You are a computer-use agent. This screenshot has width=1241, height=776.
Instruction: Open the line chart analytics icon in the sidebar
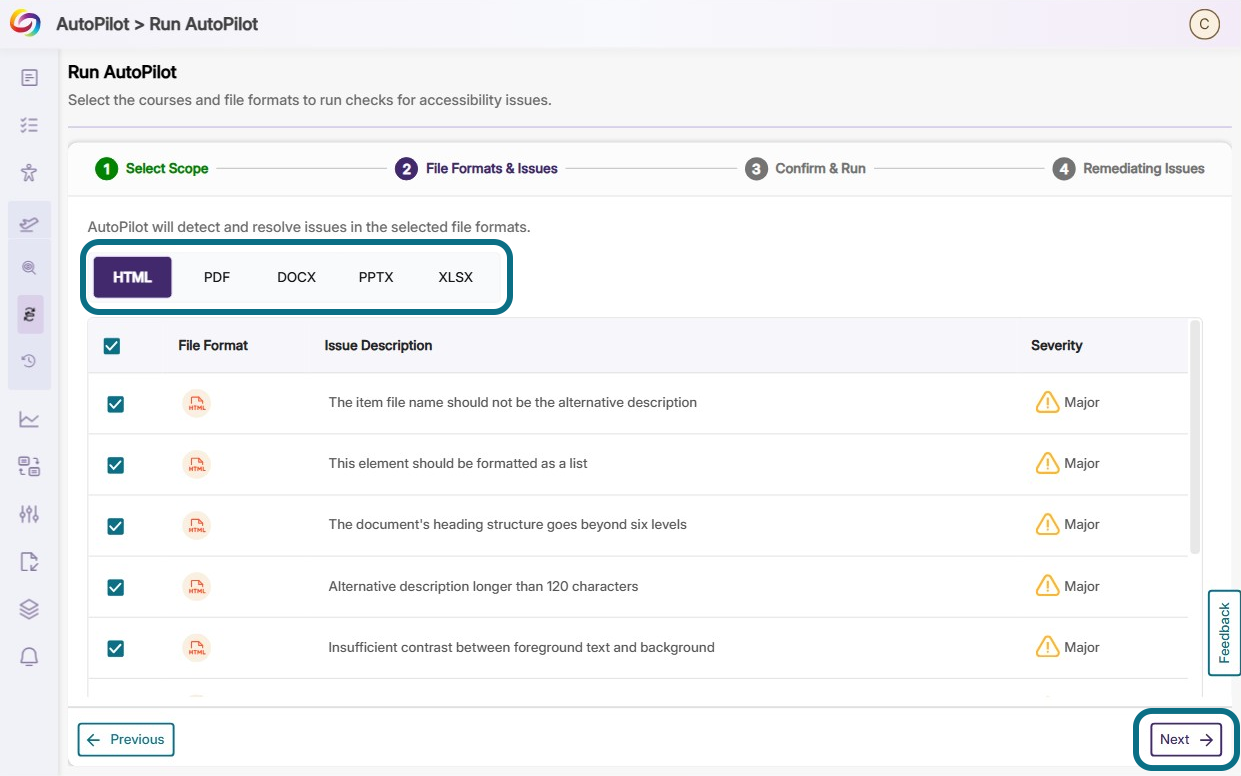point(29,419)
